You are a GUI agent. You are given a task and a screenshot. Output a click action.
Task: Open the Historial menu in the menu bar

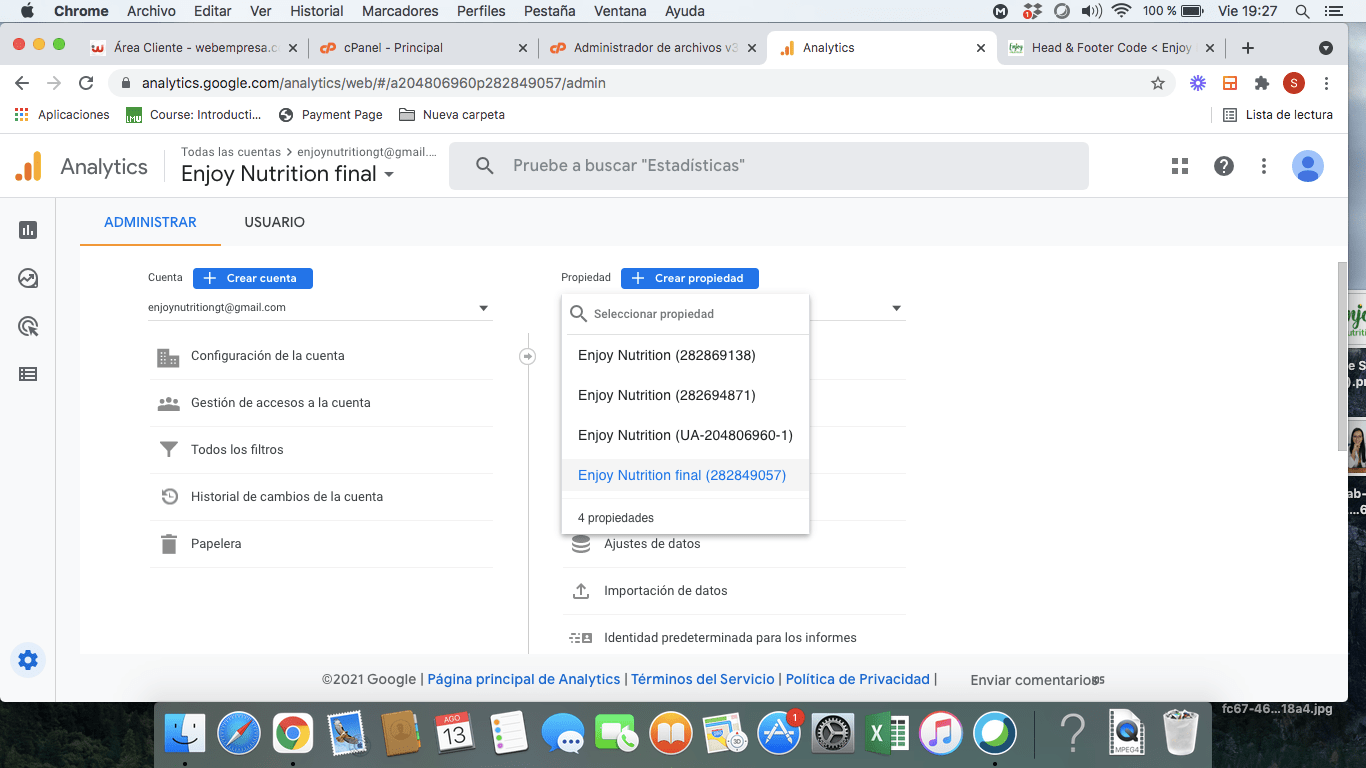(x=317, y=11)
